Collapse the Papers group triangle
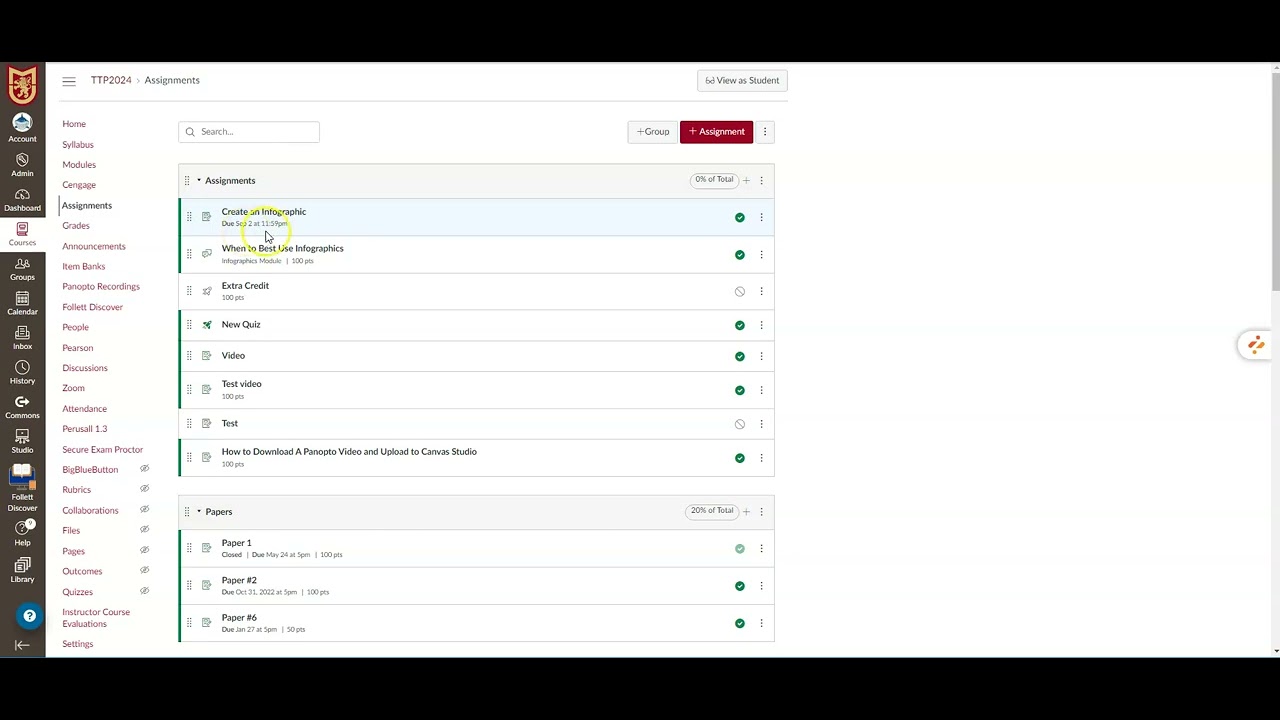1280x720 pixels. [198, 512]
